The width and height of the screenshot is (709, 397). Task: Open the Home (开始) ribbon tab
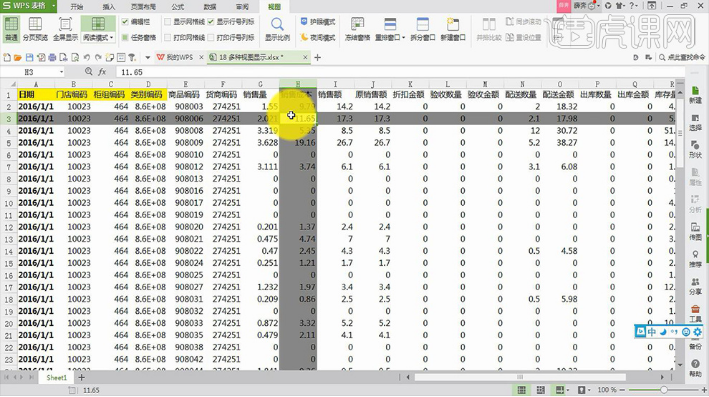click(x=77, y=6)
